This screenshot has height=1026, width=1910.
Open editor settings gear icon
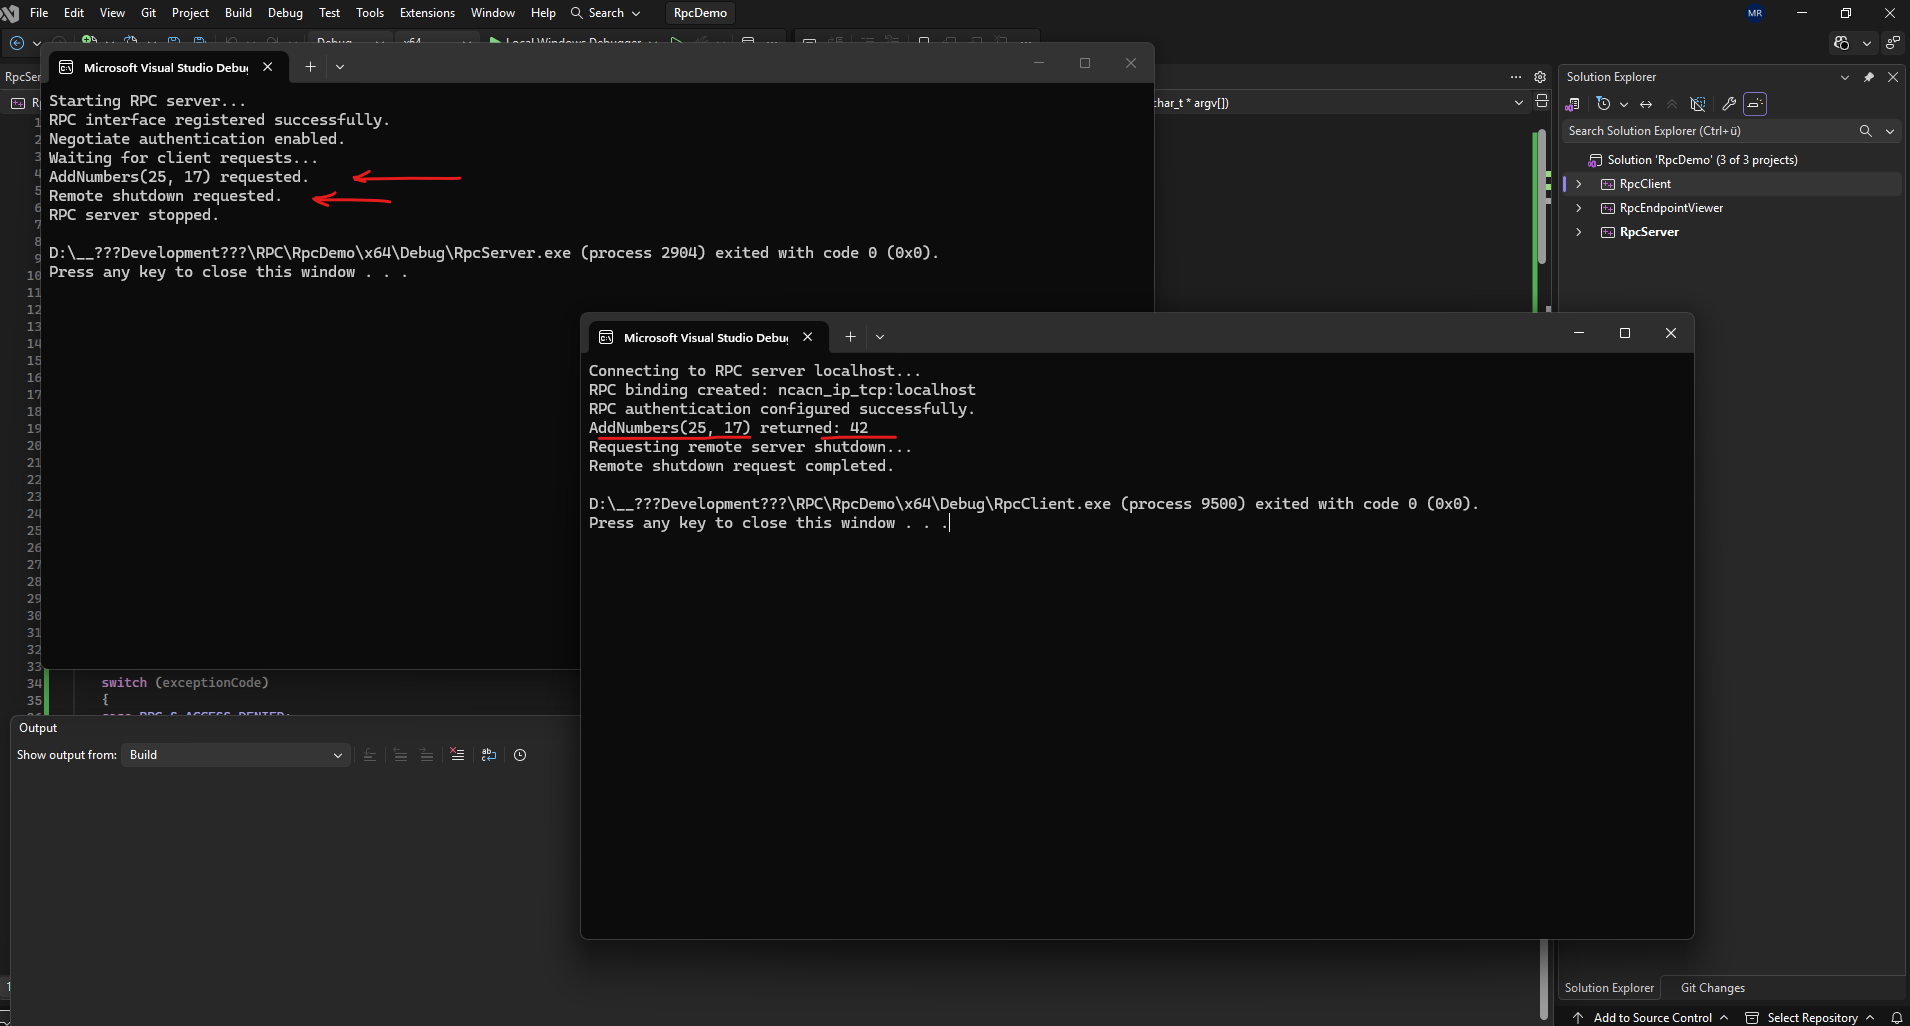click(x=1540, y=77)
